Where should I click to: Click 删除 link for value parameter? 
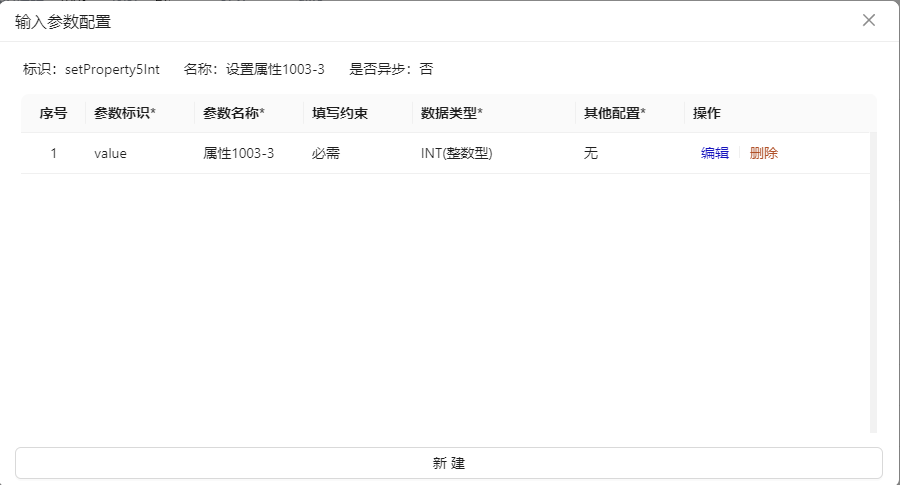763,153
